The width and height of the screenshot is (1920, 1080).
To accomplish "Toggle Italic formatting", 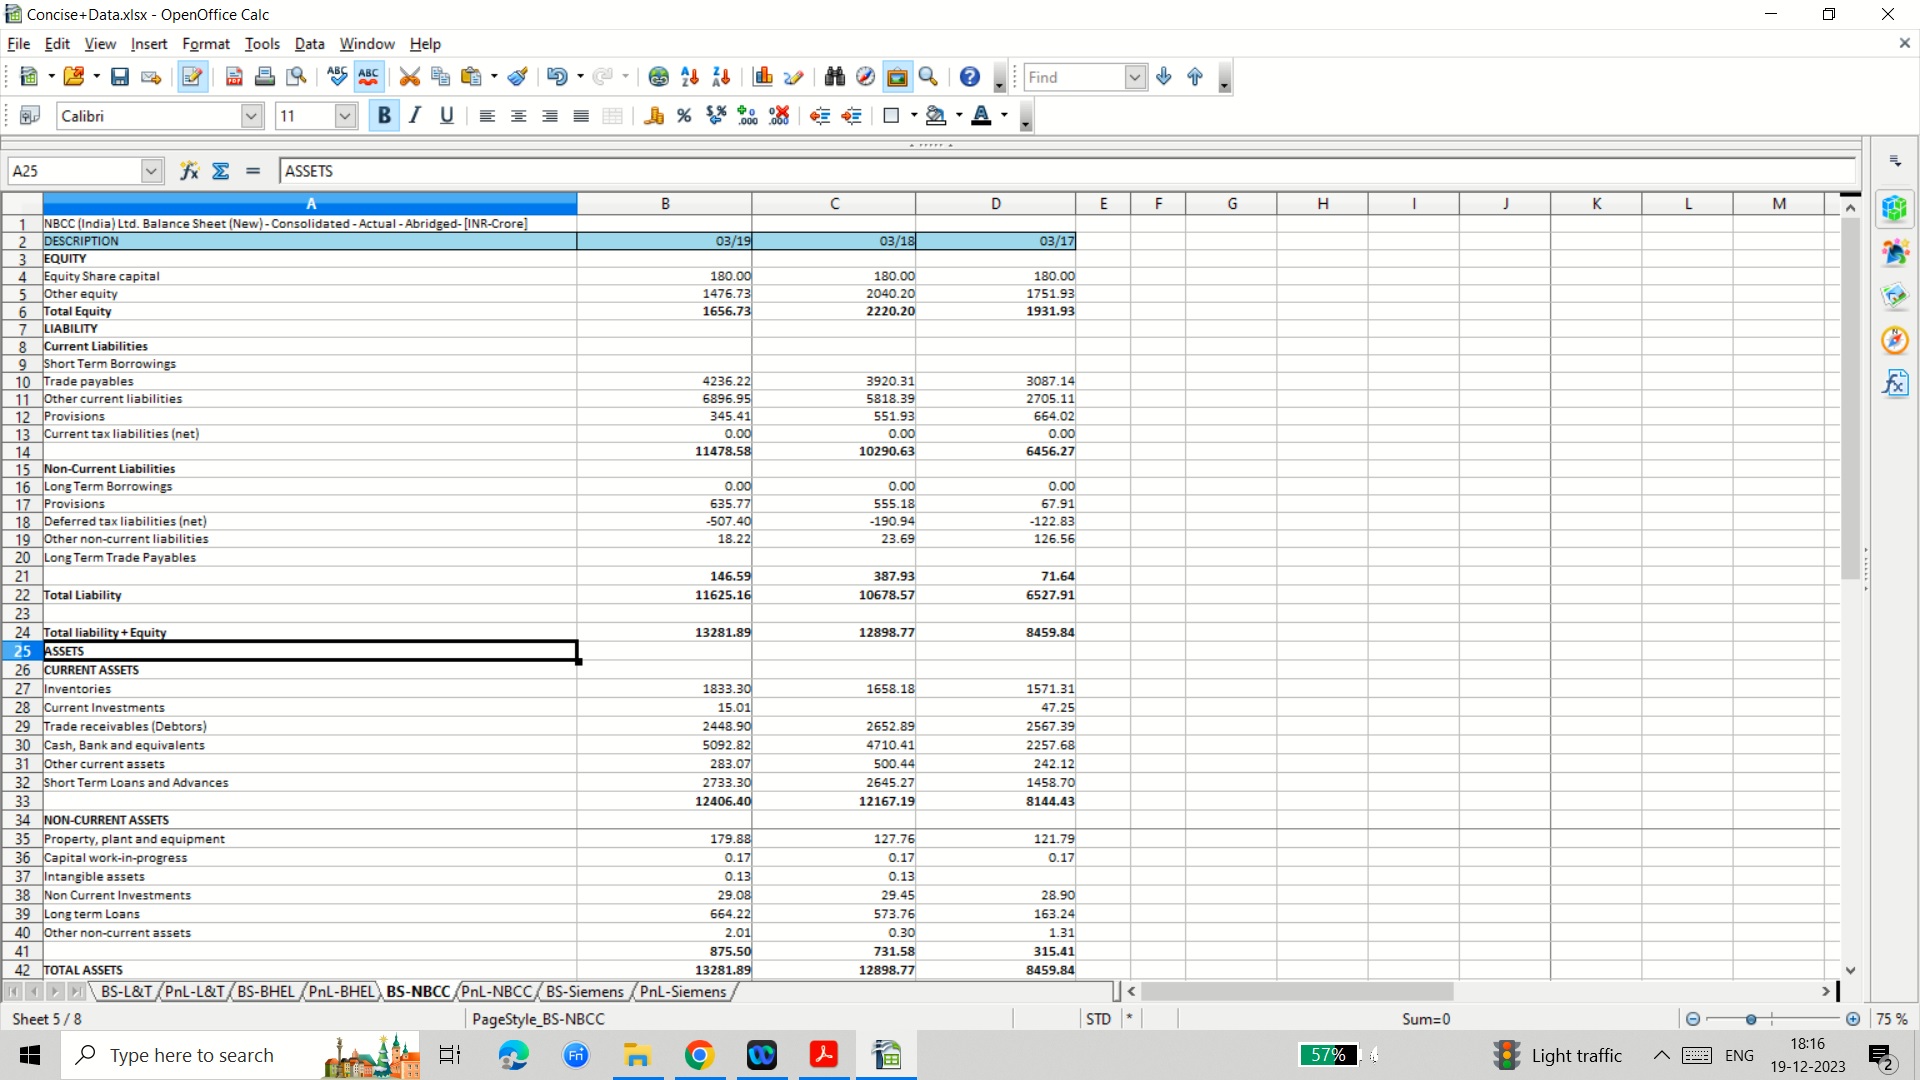I will 415,116.
